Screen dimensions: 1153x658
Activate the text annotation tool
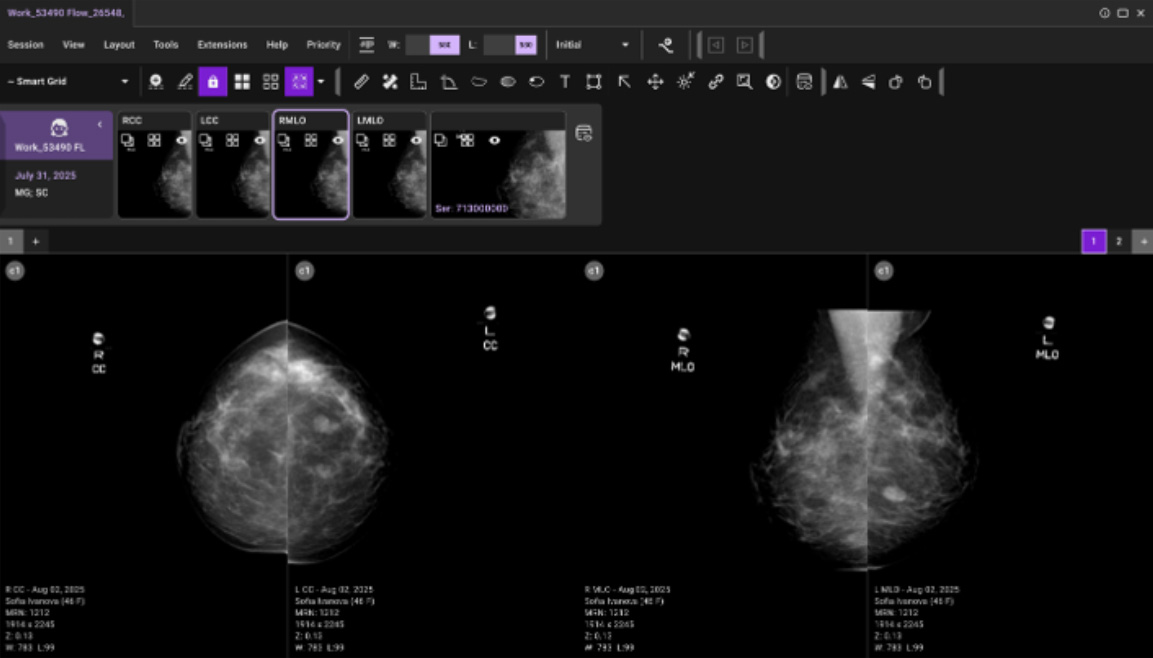[565, 82]
